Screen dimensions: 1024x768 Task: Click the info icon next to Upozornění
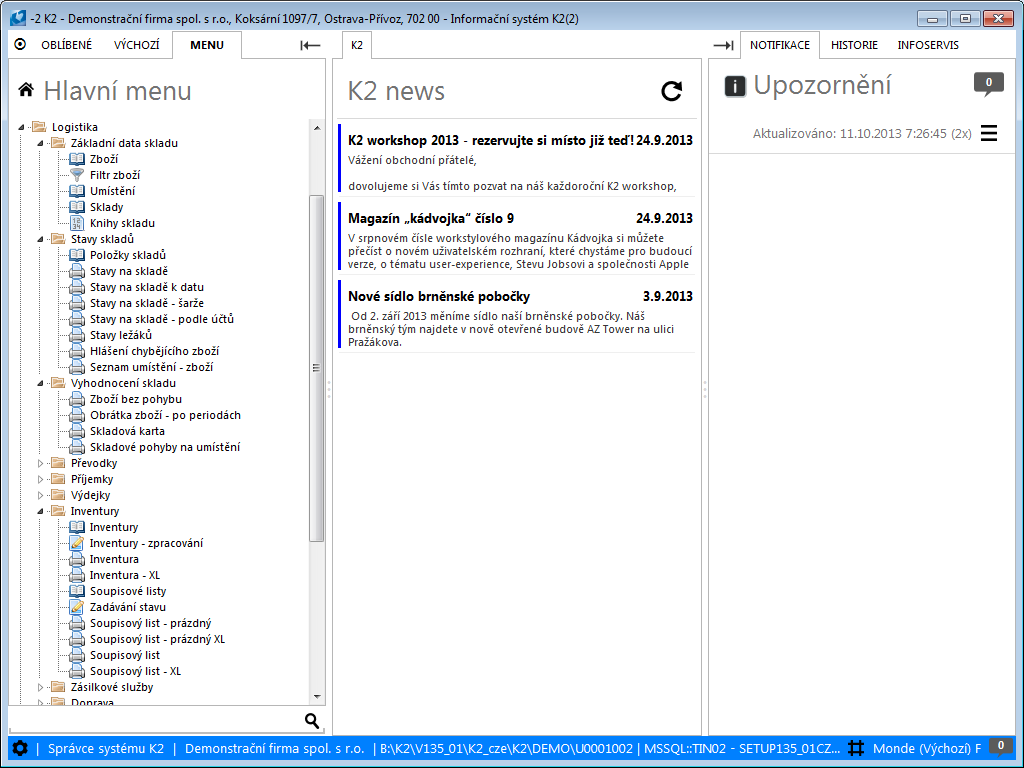735,86
